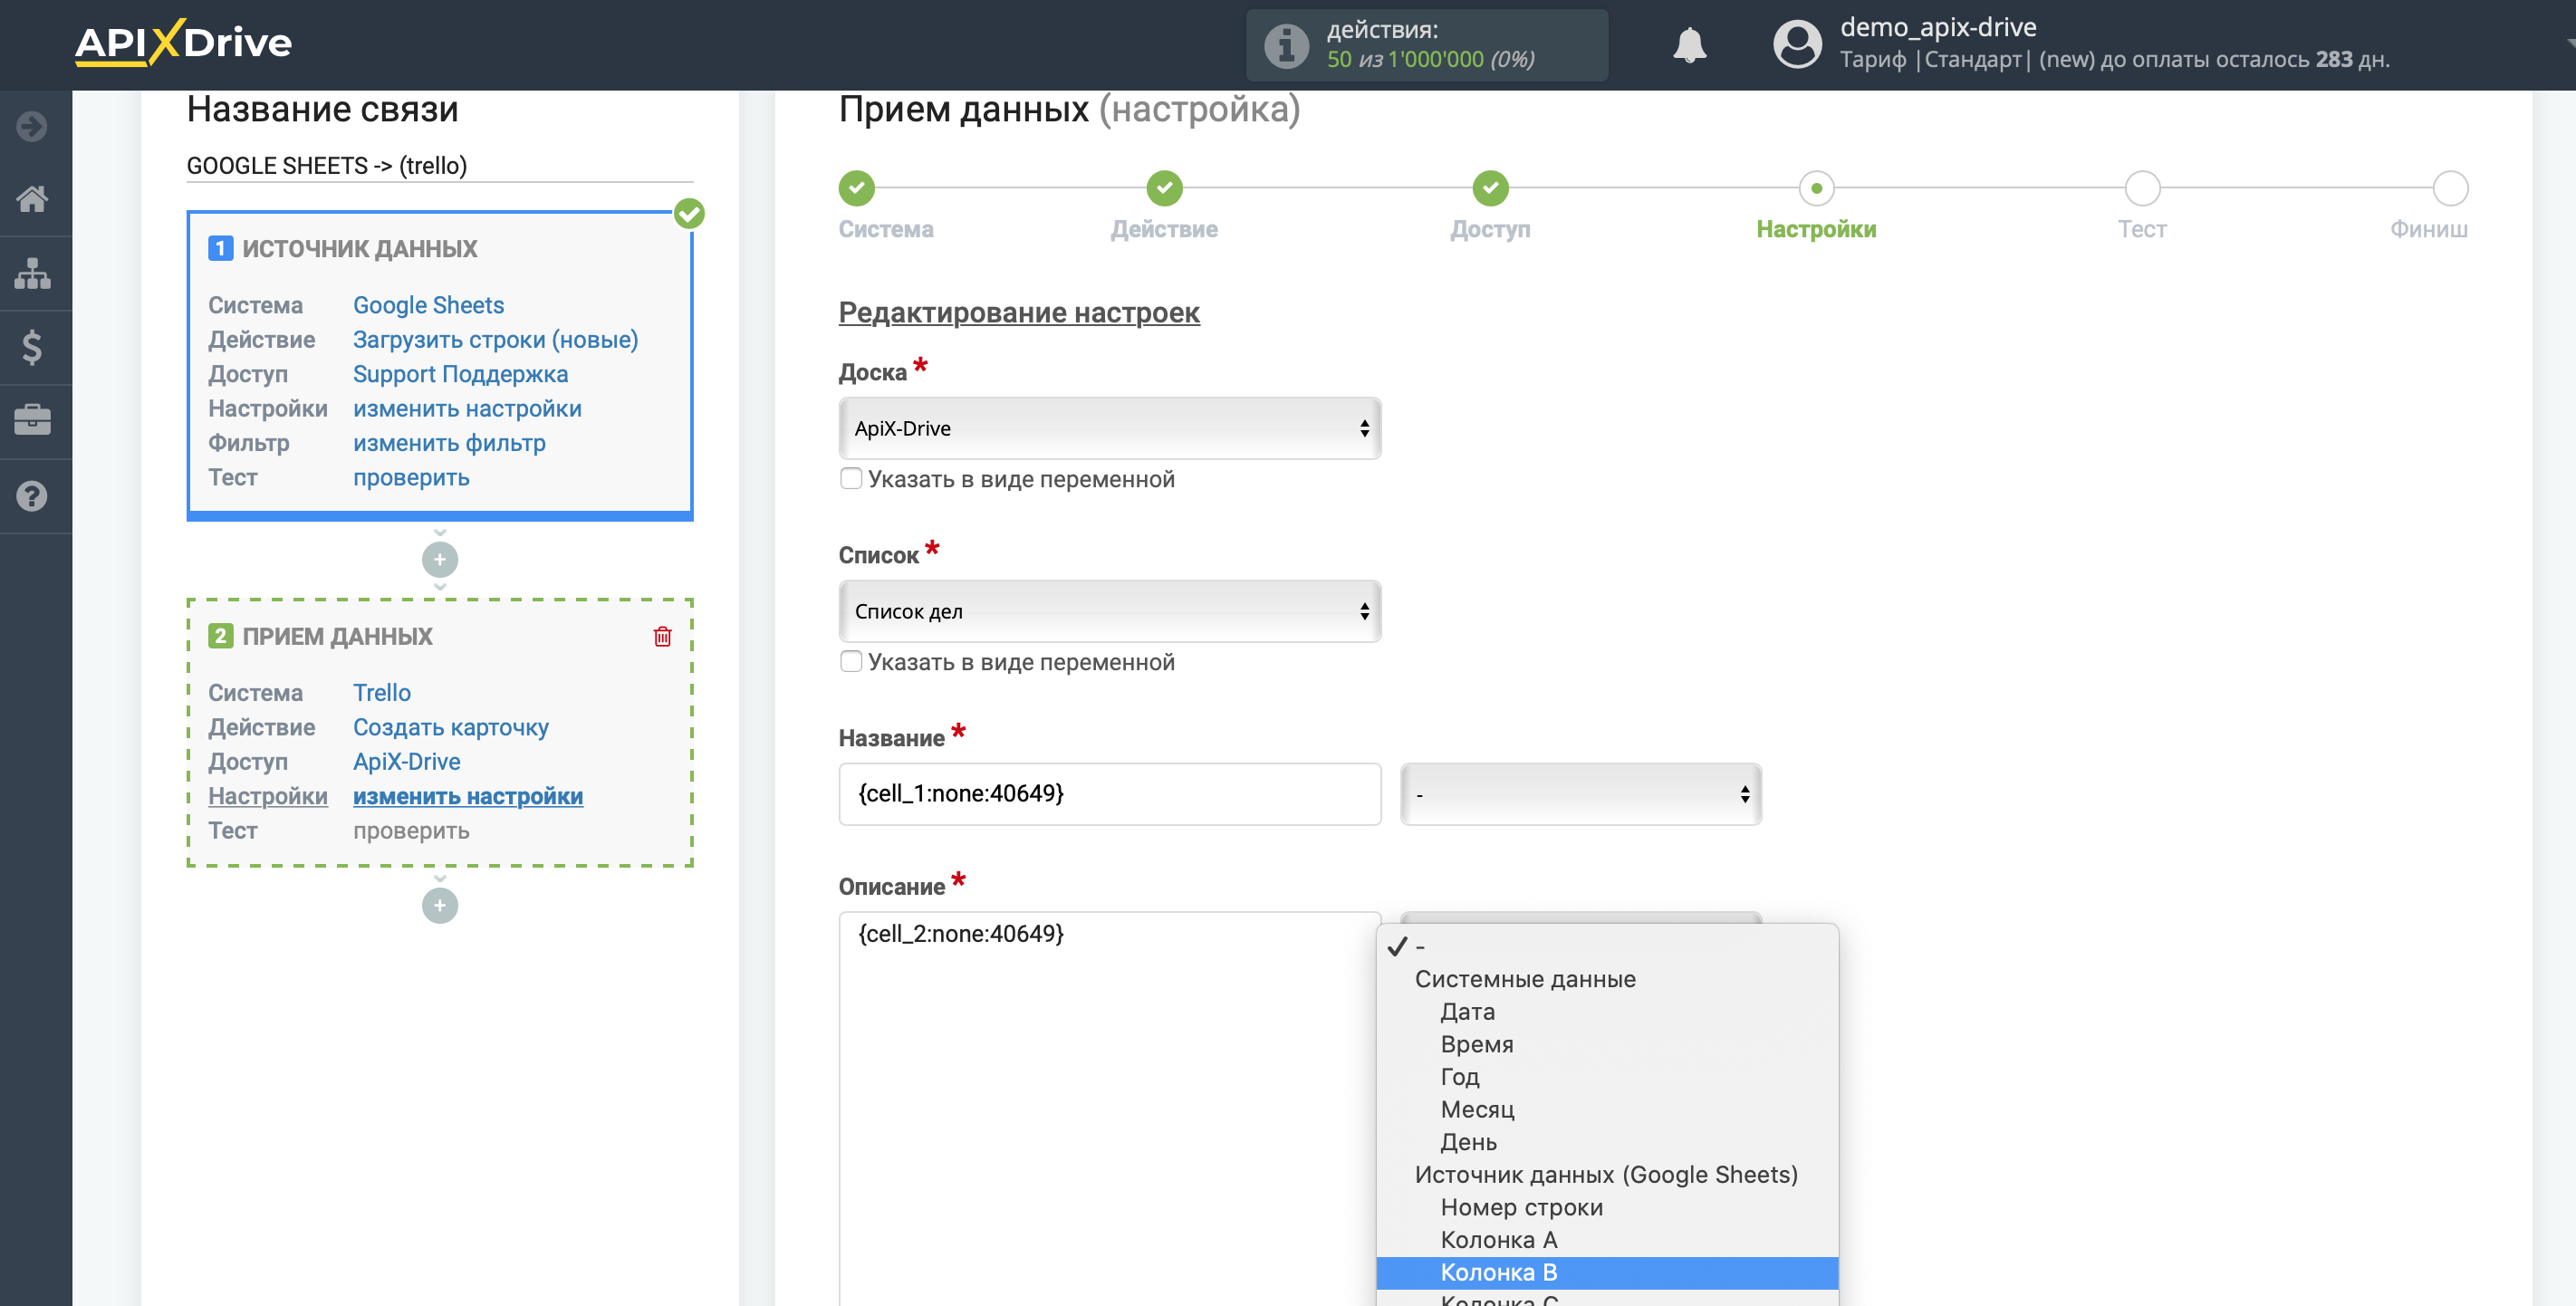2576x1306 pixels.
Task: Click the actions info icon
Action: [x=1286, y=45]
